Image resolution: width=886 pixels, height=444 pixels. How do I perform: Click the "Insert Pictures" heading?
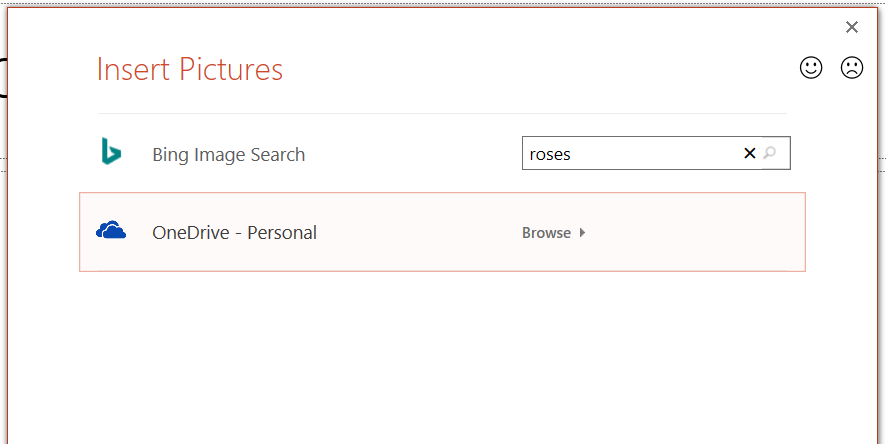point(190,70)
